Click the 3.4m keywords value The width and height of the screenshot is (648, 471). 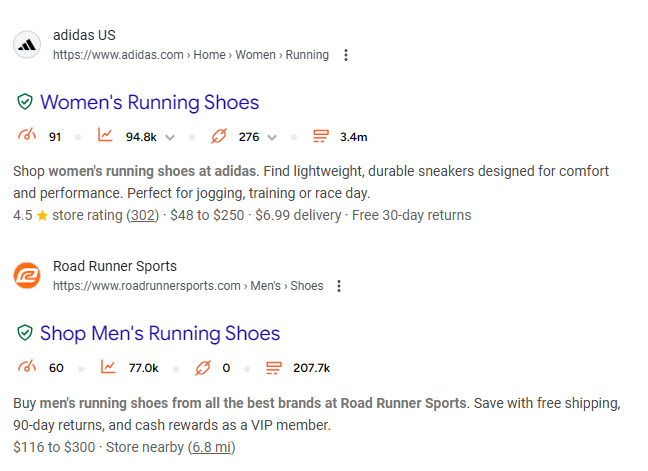(x=354, y=137)
